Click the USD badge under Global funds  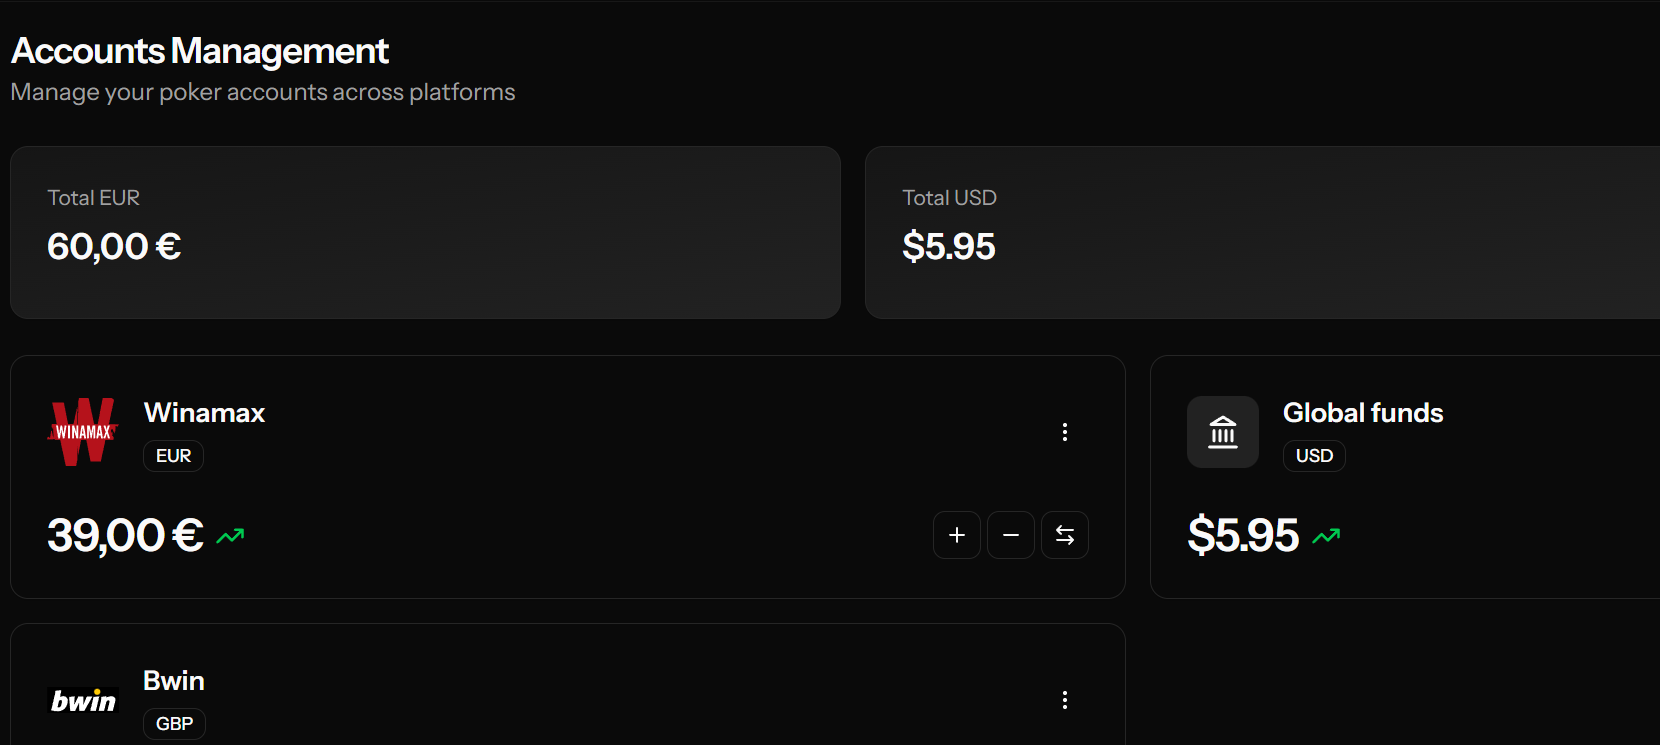pyautogui.click(x=1314, y=456)
